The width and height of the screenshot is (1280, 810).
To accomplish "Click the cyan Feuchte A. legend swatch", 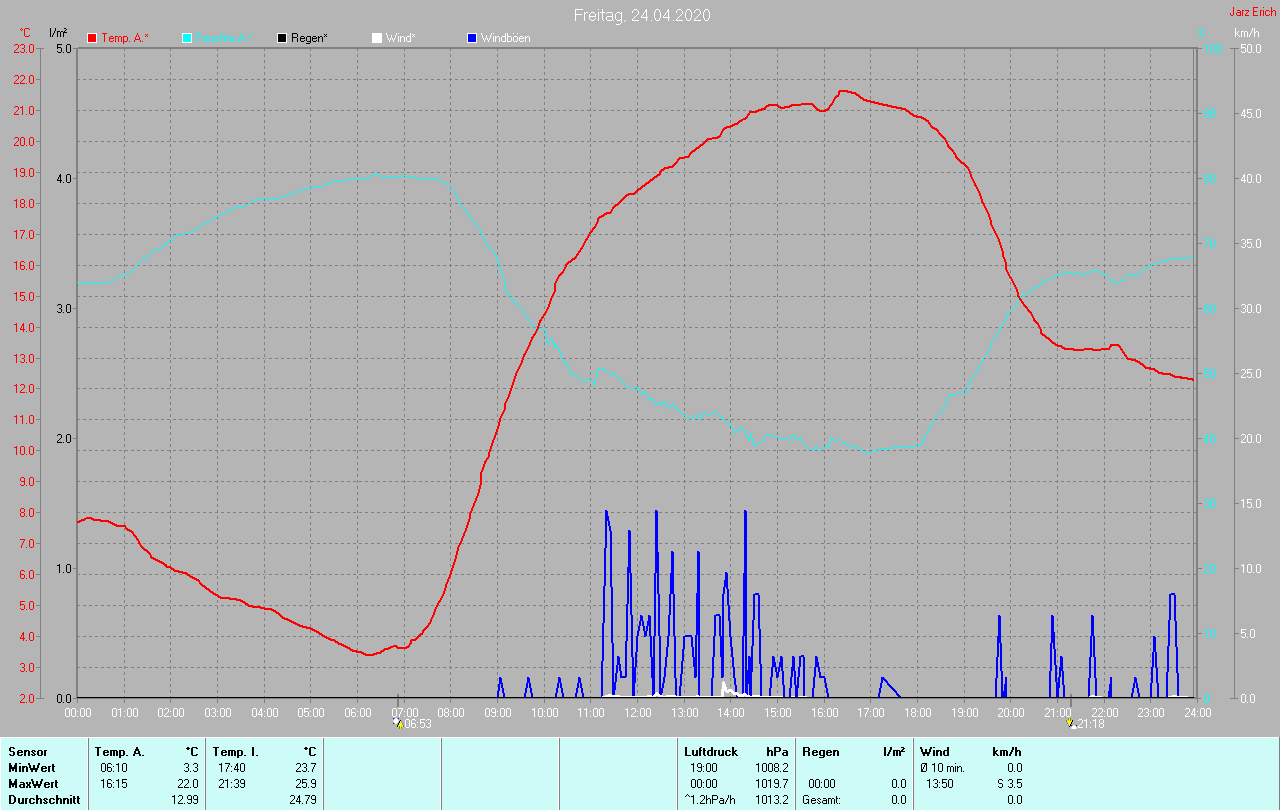I will 187,38.
